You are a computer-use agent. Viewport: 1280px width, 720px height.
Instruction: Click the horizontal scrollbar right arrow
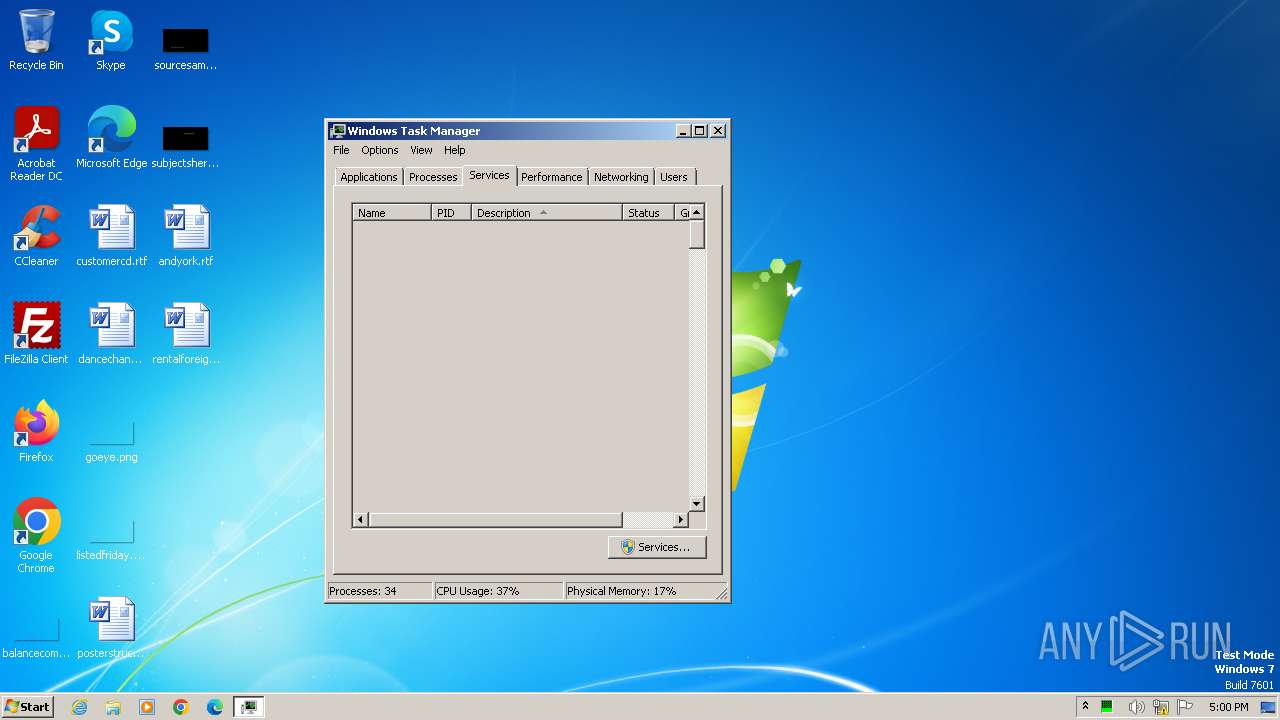pos(680,520)
